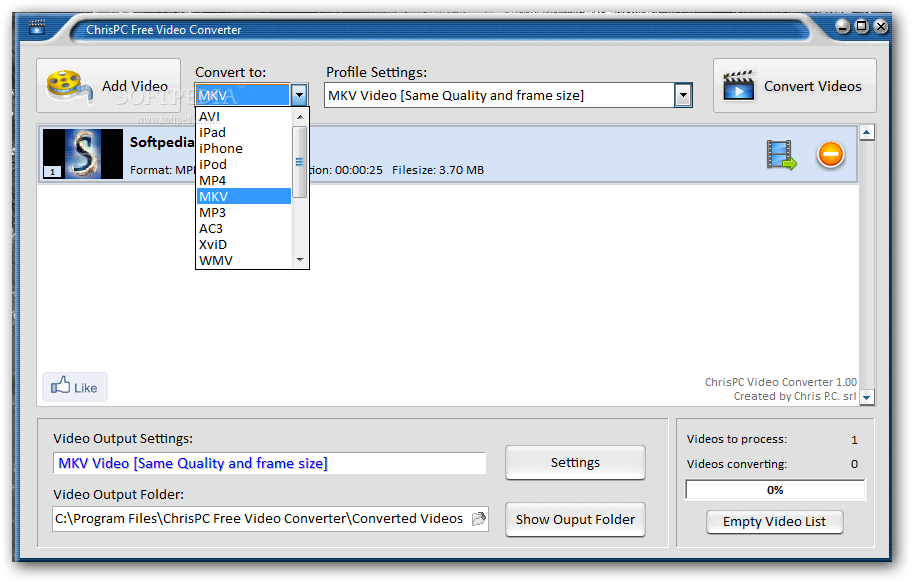Screen dimensions: 912x582
Task: Click the browse output folder icon
Action: tap(479, 519)
